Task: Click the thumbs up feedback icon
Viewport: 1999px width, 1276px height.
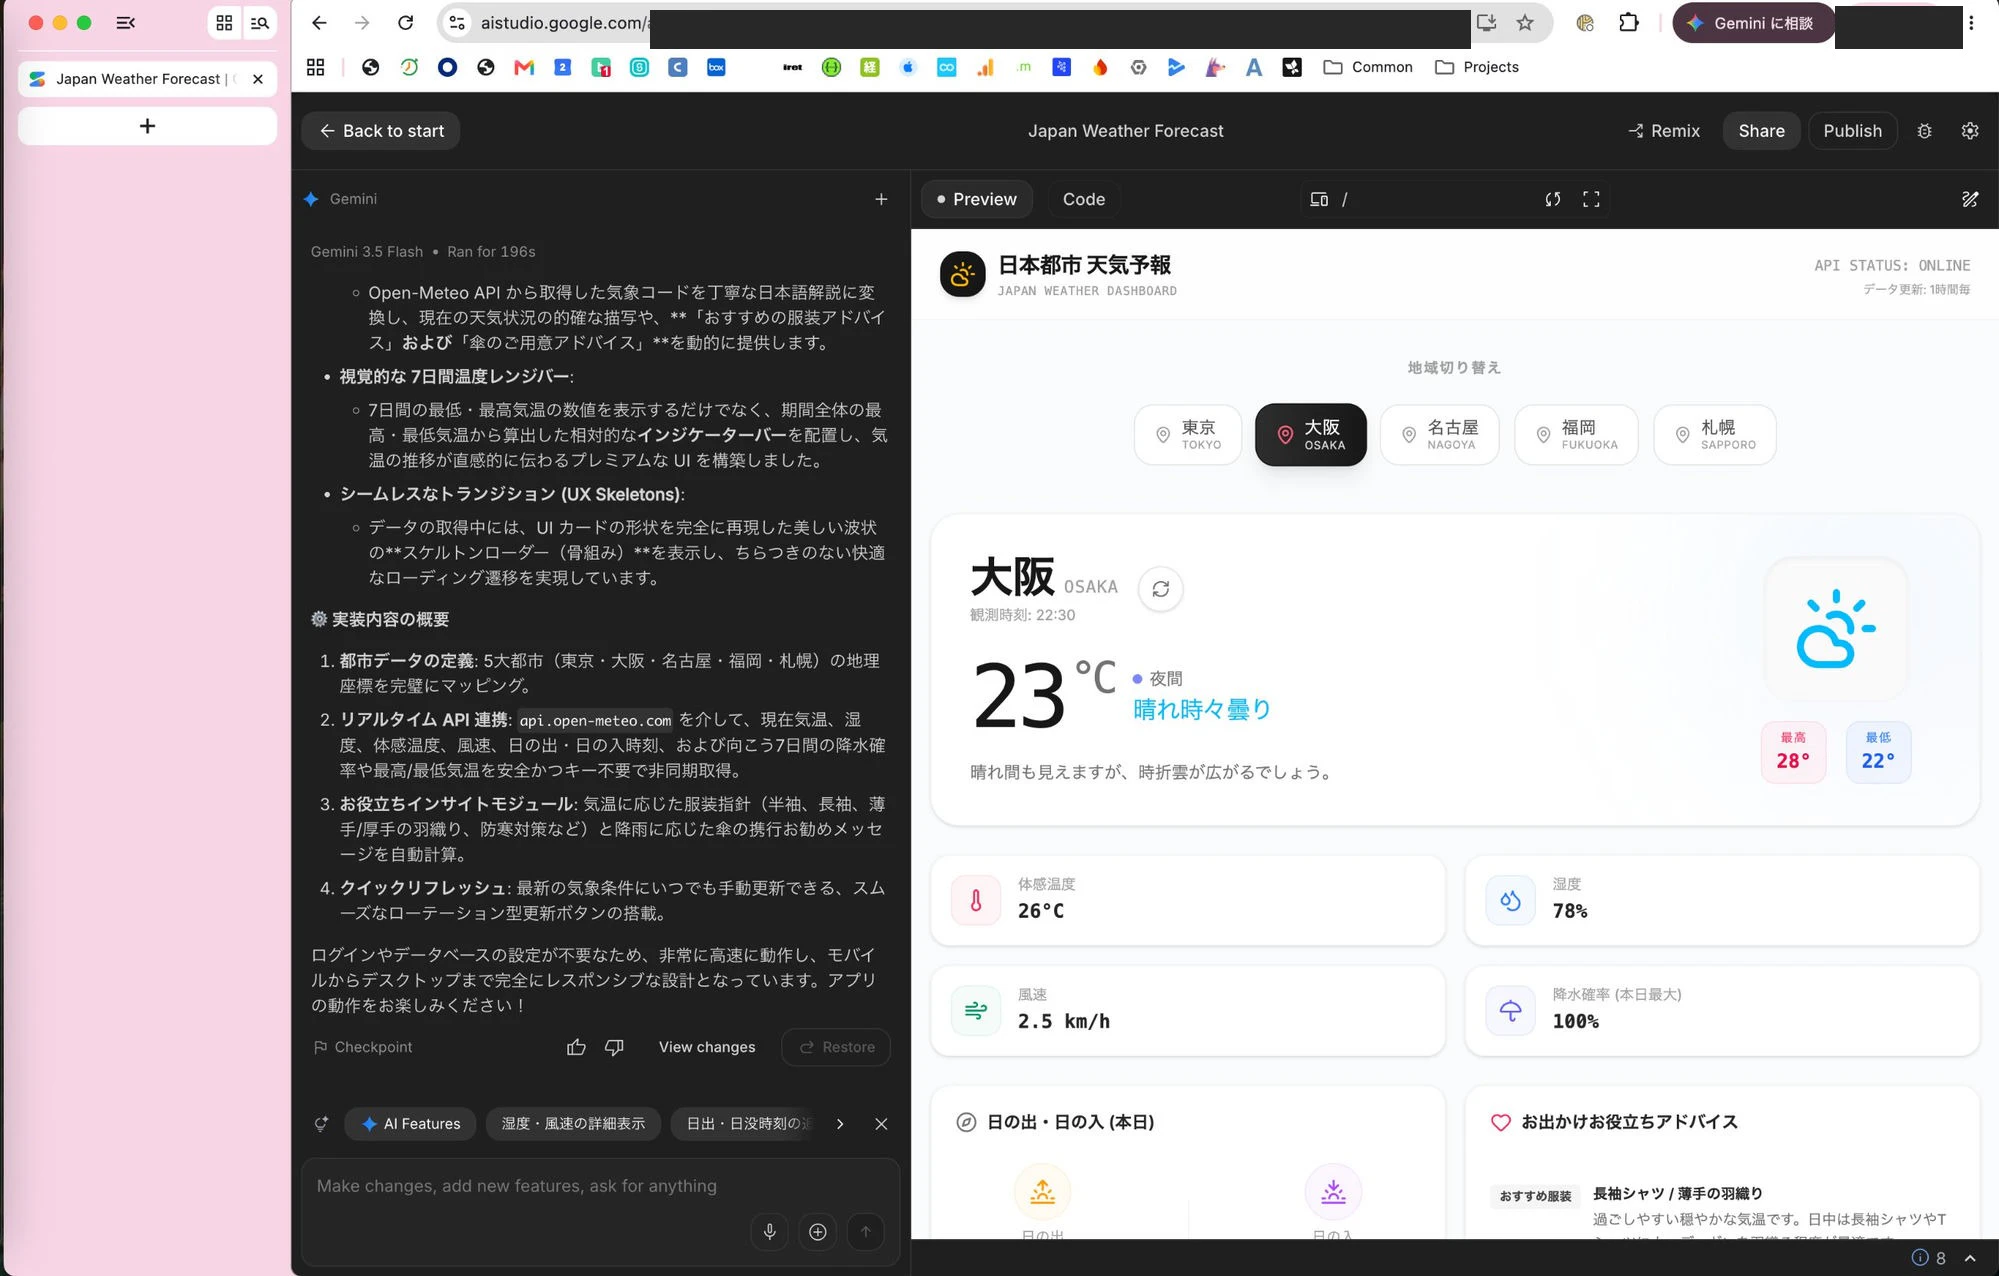Action: pos(576,1047)
